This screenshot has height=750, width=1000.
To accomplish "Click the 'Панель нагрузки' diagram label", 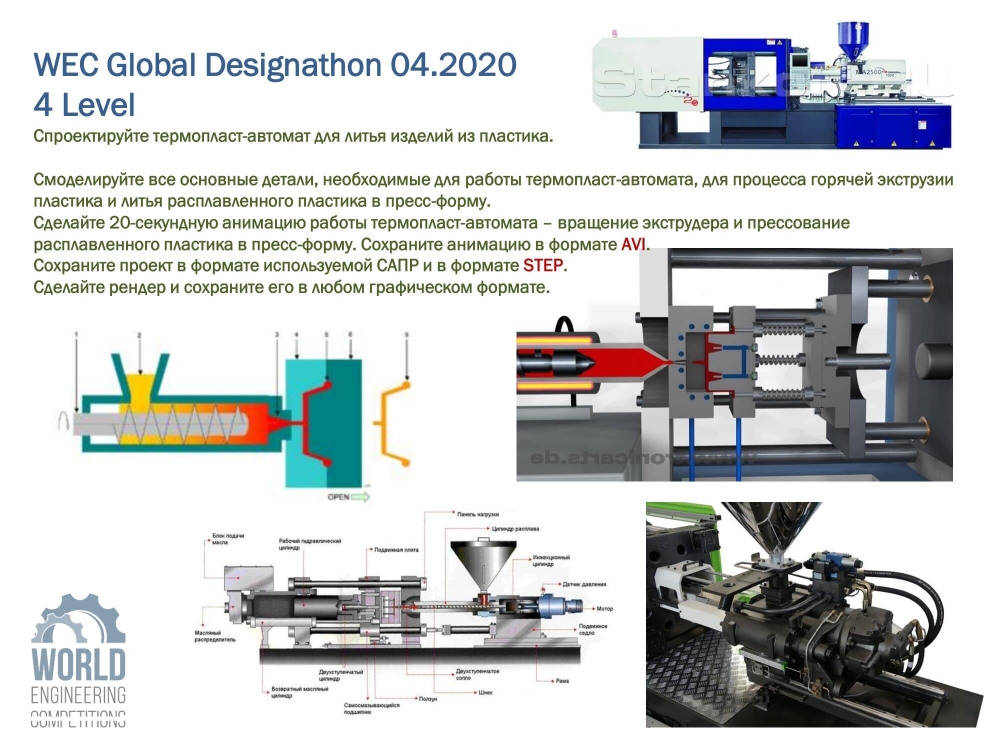I will (478, 514).
